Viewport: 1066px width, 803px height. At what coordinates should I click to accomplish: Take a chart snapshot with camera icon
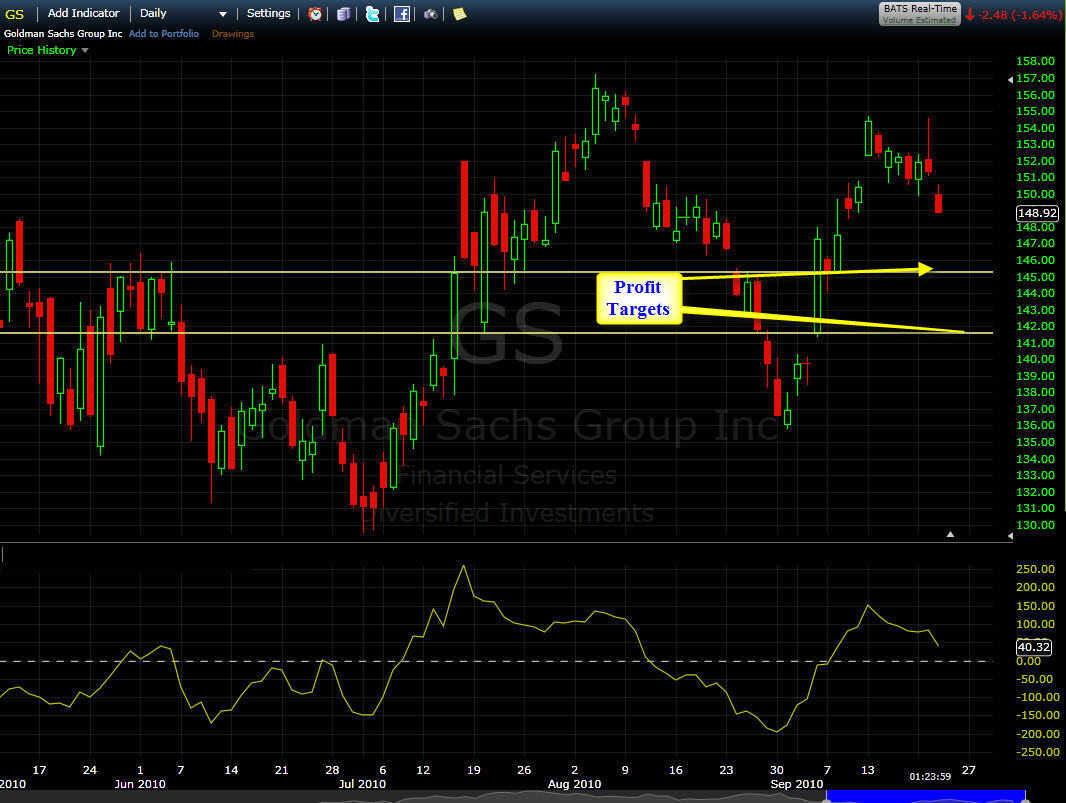[x=430, y=14]
